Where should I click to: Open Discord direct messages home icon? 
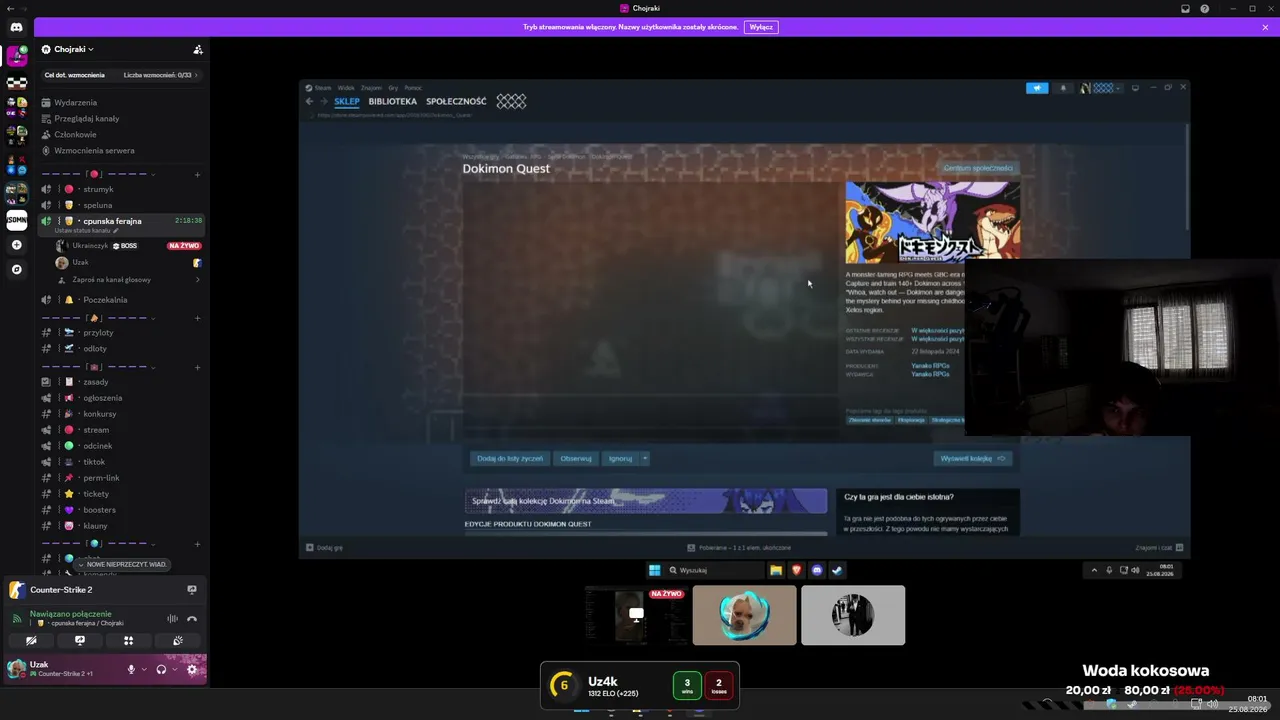[16, 27]
